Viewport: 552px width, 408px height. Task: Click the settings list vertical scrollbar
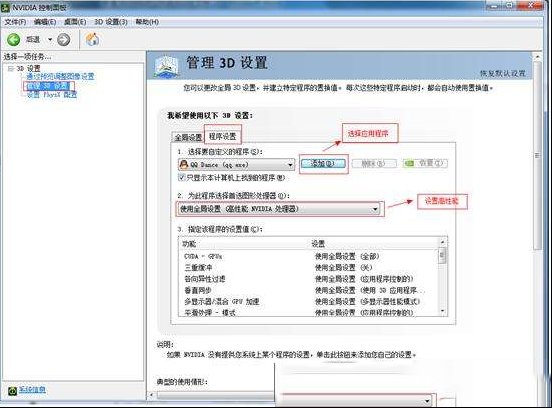(x=443, y=277)
